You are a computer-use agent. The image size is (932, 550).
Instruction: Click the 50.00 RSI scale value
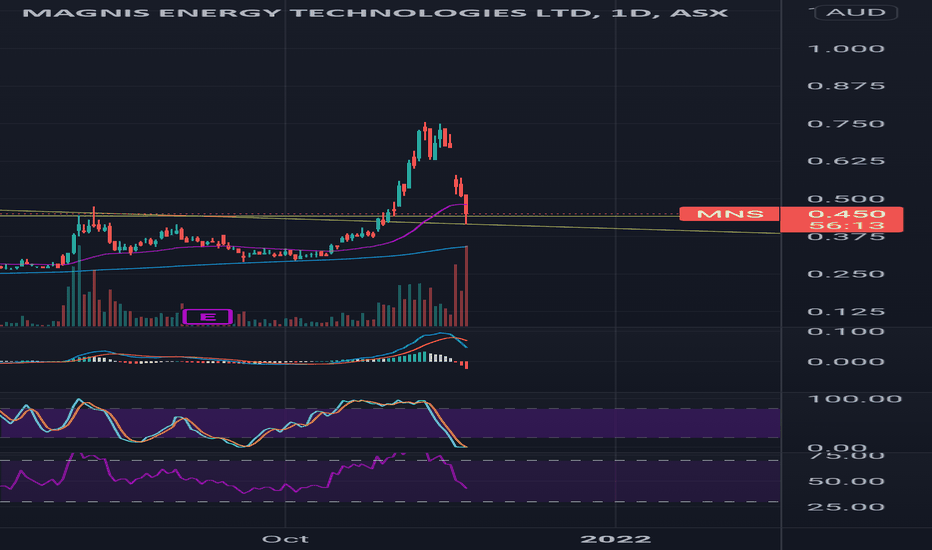pos(846,482)
